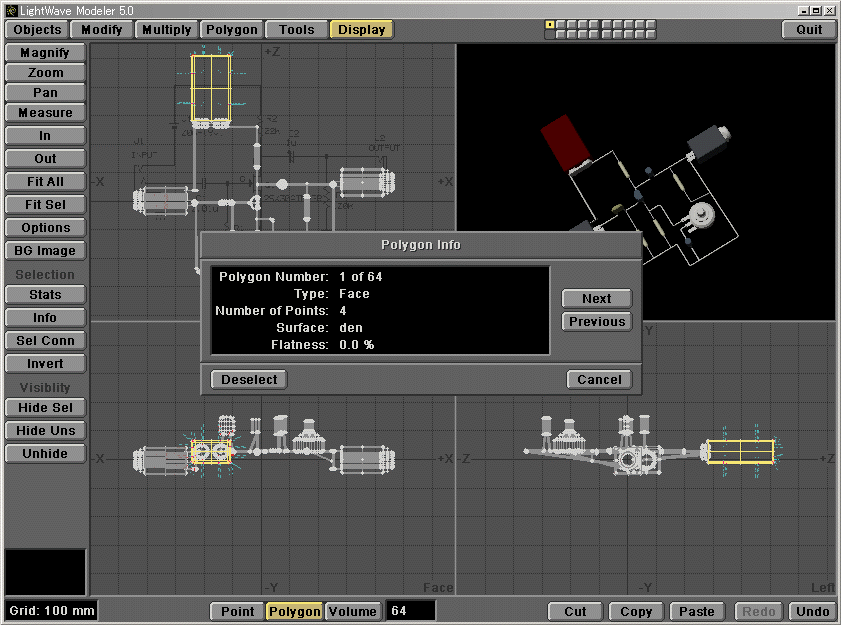Click Unhide to show hidden geometry
841x625 pixels.
pyautogui.click(x=45, y=453)
